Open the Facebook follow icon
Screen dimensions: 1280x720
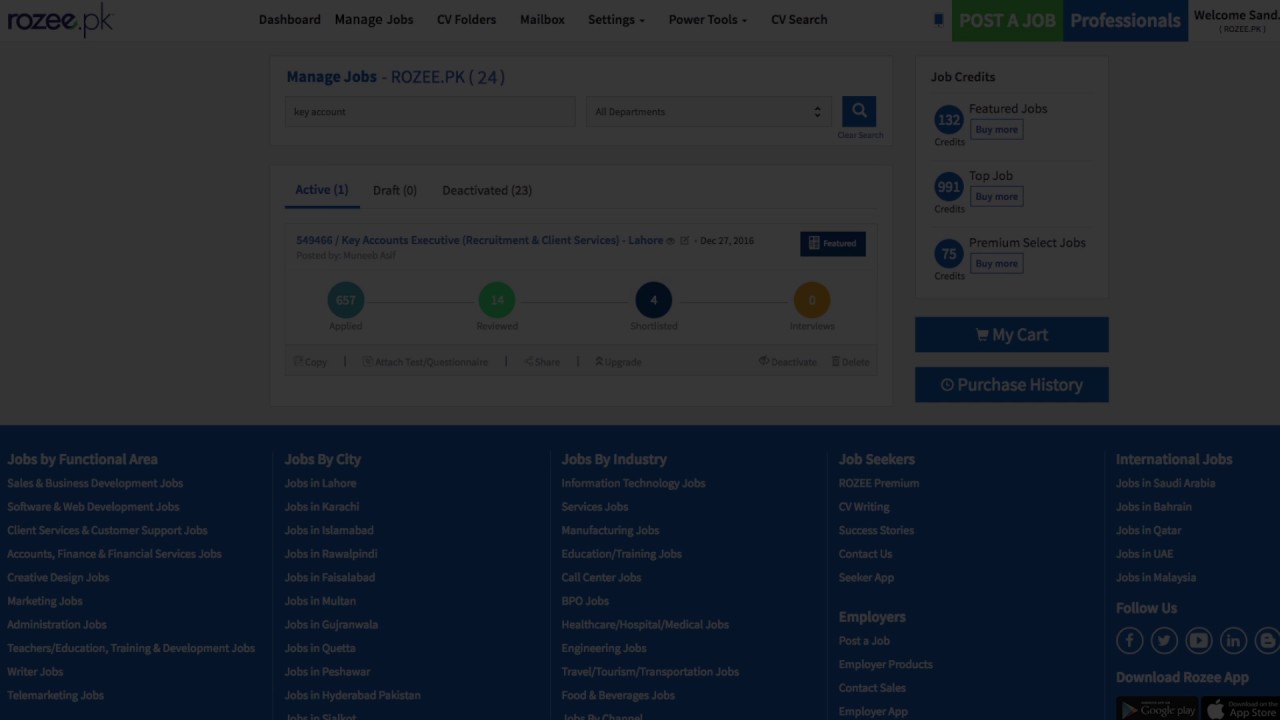(x=1130, y=640)
